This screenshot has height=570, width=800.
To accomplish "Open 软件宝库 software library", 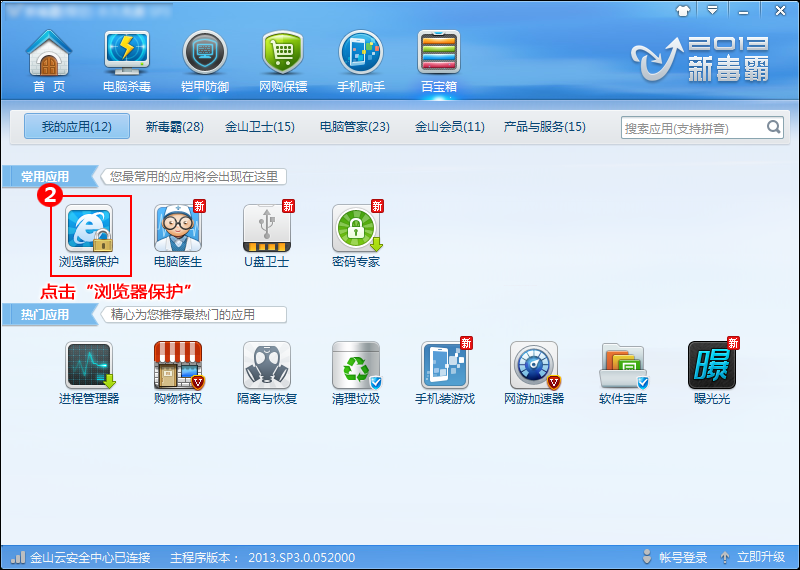I will 623,373.
